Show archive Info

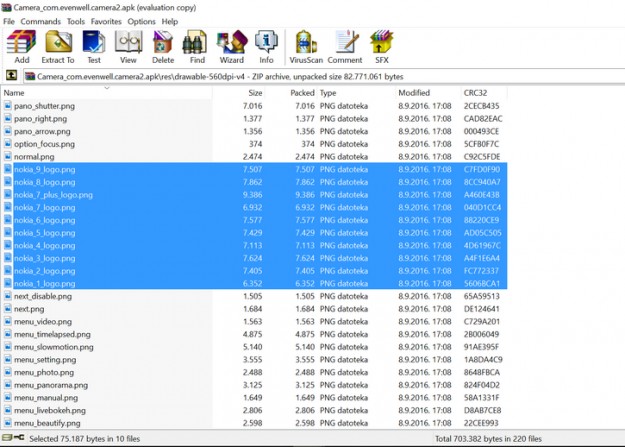(266, 45)
